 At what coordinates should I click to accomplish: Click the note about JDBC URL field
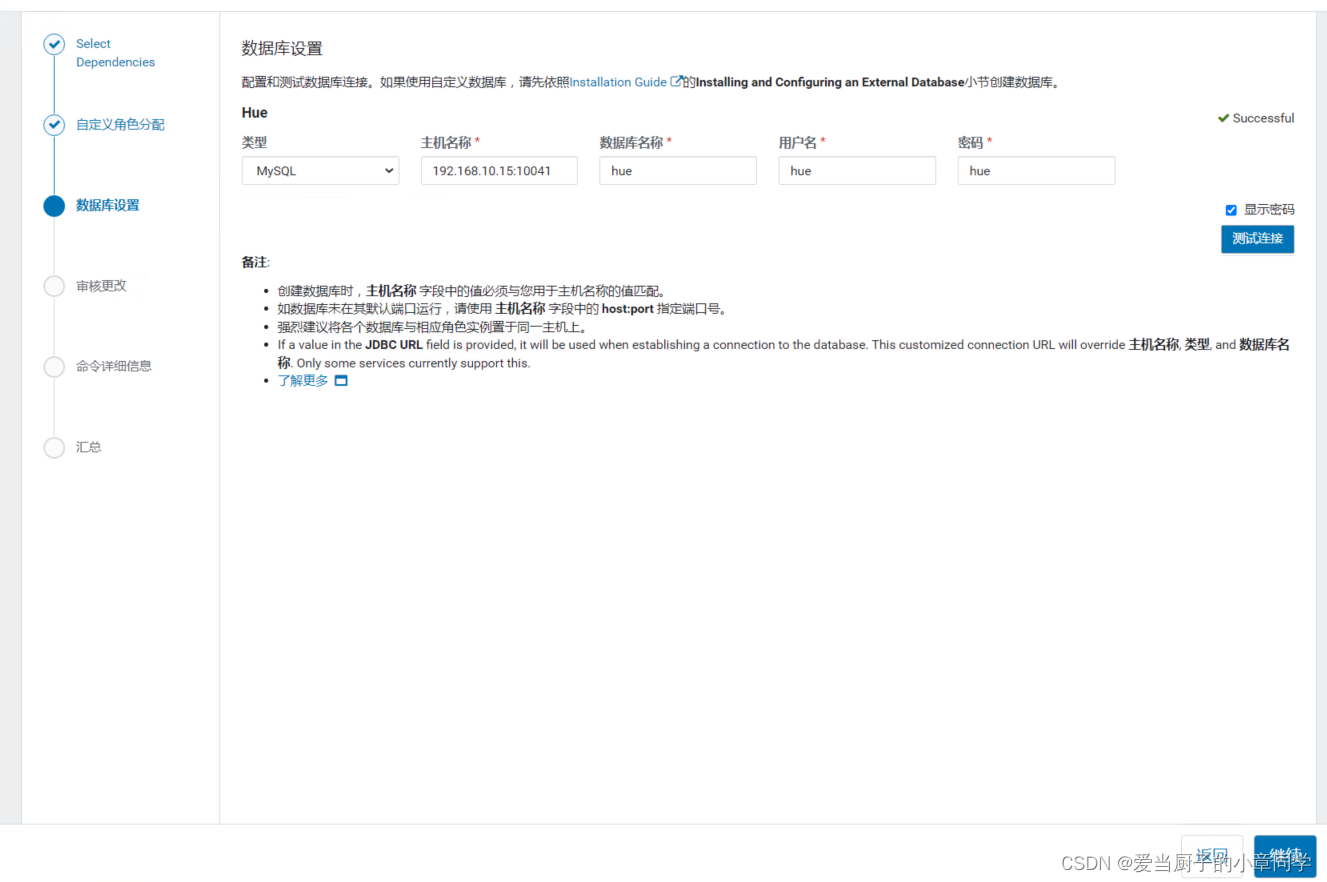[783, 354]
